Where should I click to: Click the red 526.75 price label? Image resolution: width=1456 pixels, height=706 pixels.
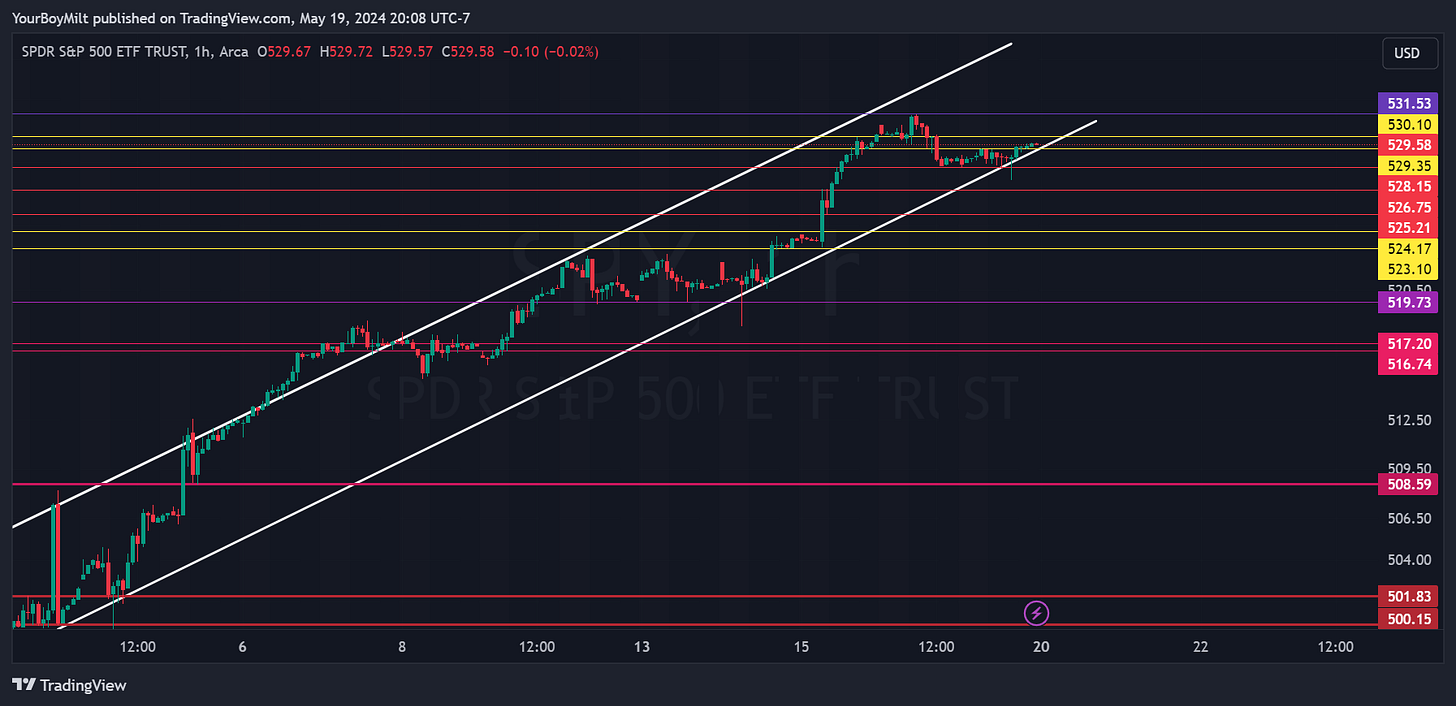tap(1408, 208)
